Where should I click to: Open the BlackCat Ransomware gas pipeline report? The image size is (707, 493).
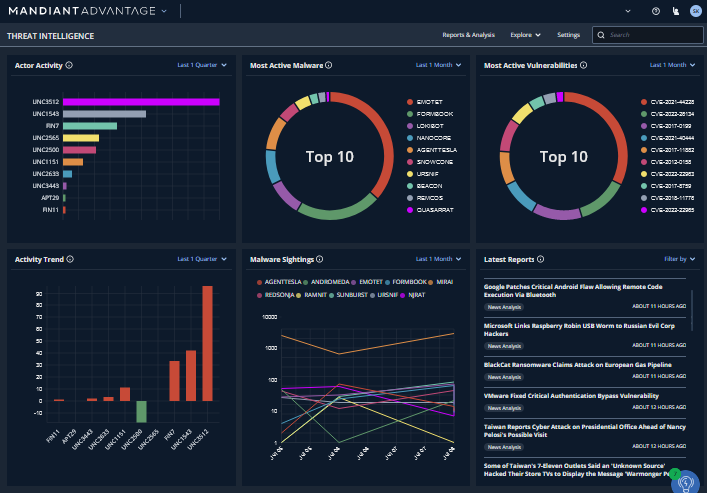click(x=577, y=365)
